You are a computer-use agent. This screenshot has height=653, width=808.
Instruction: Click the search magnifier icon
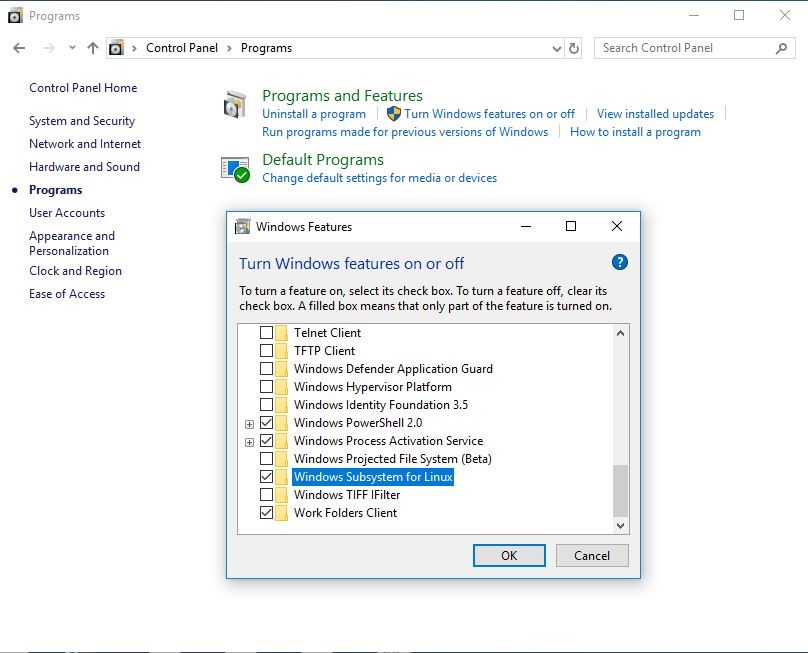click(781, 48)
